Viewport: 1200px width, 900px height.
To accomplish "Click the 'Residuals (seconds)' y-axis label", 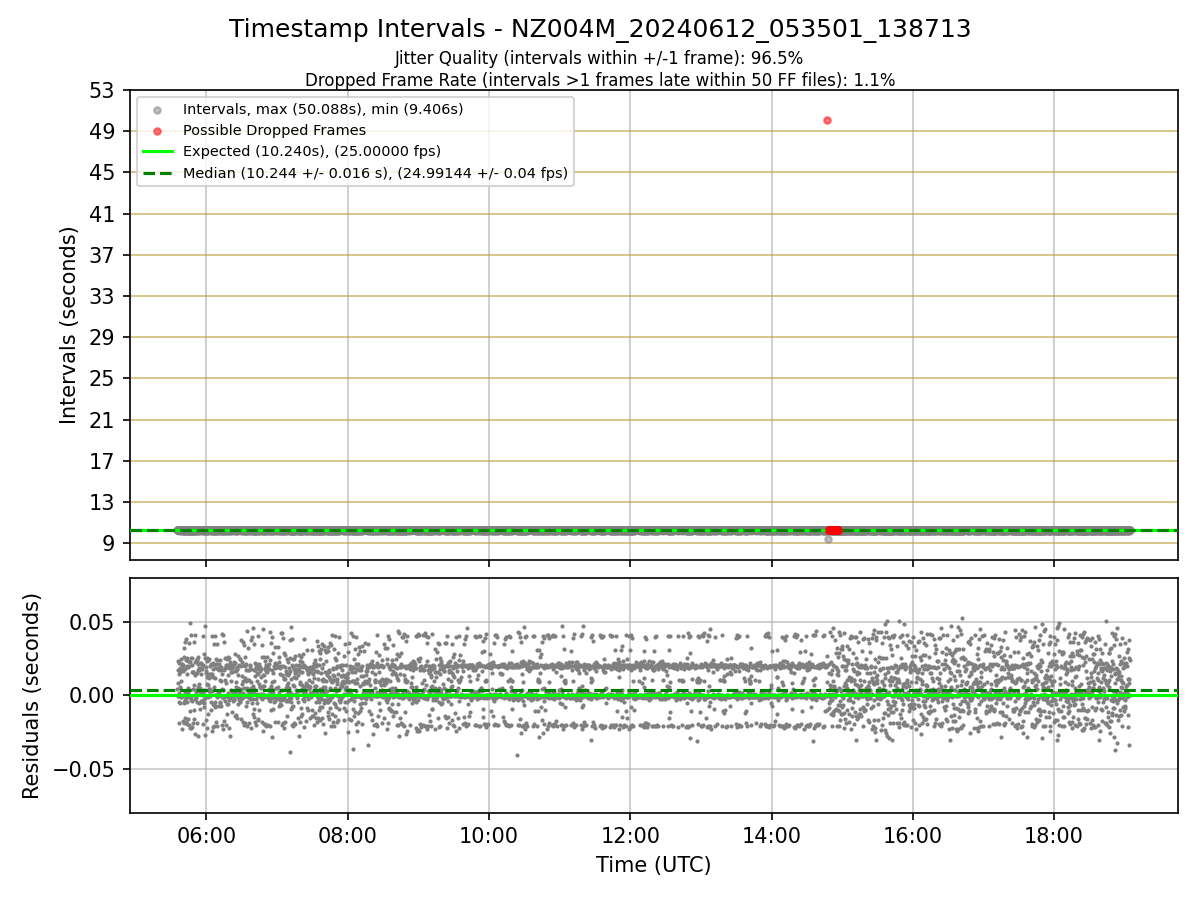I will pyautogui.click(x=32, y=696).
